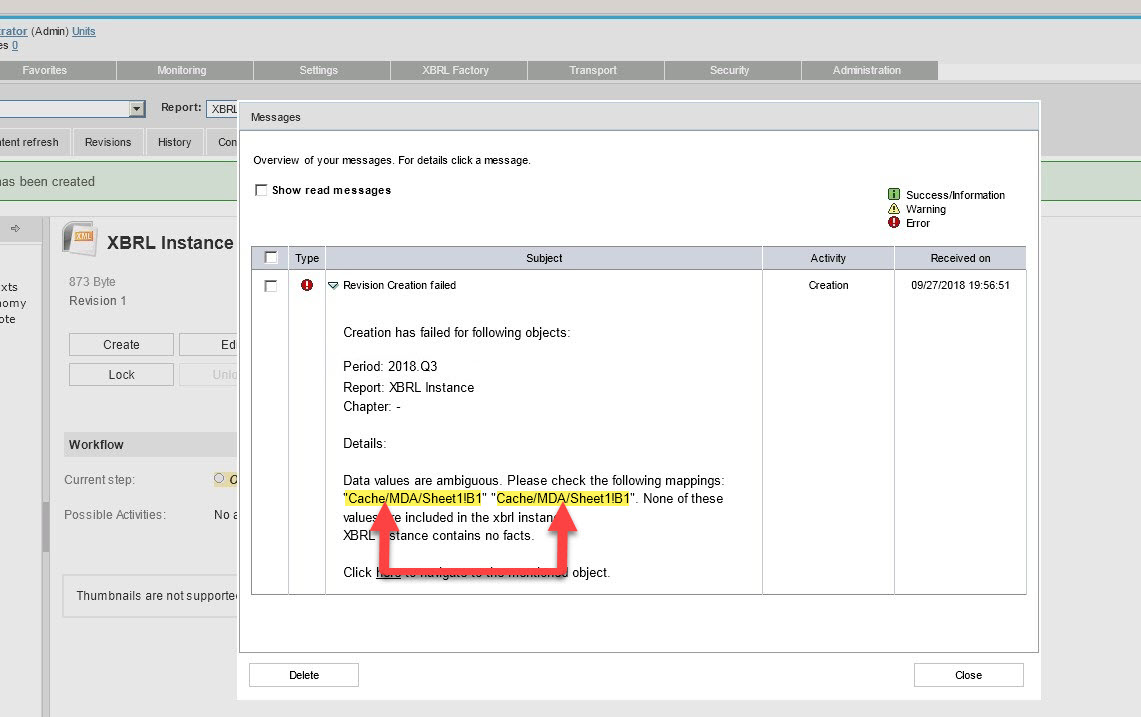This screenshot has width=1141, height=717.
Task: Open the dropdown left of Report label
Action: 136,108
